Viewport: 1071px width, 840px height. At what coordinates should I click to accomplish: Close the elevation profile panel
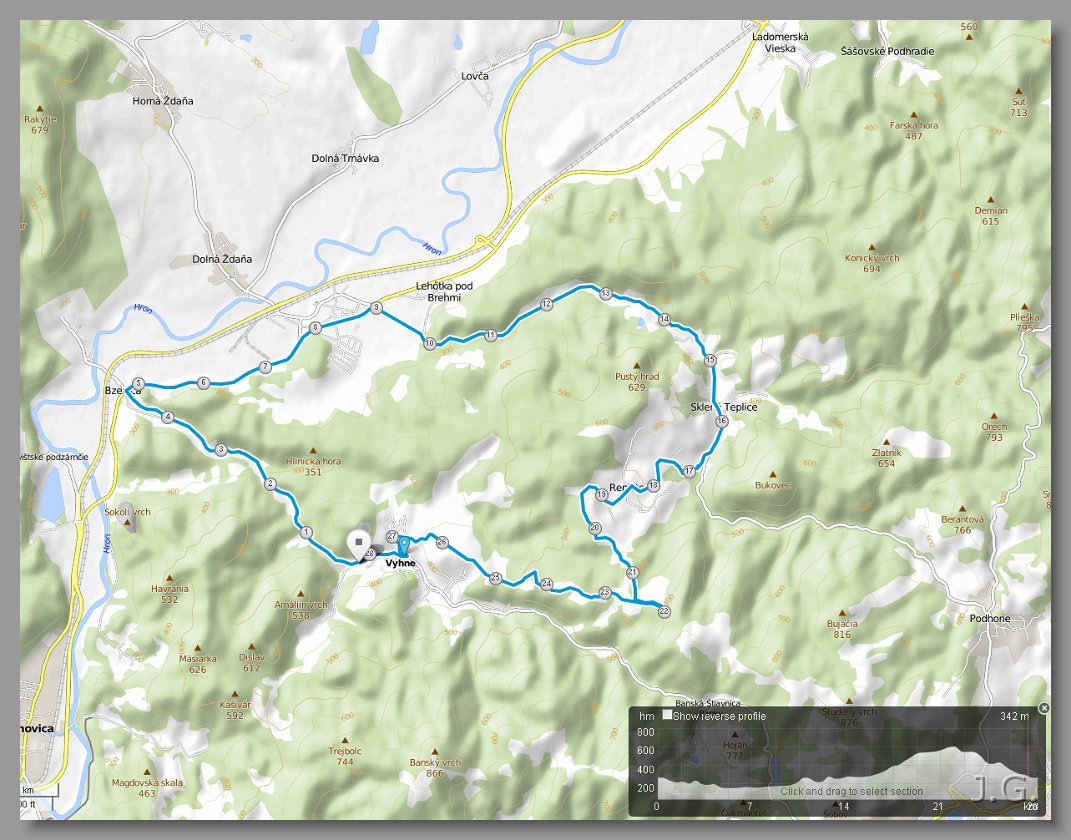point(1044,708)
